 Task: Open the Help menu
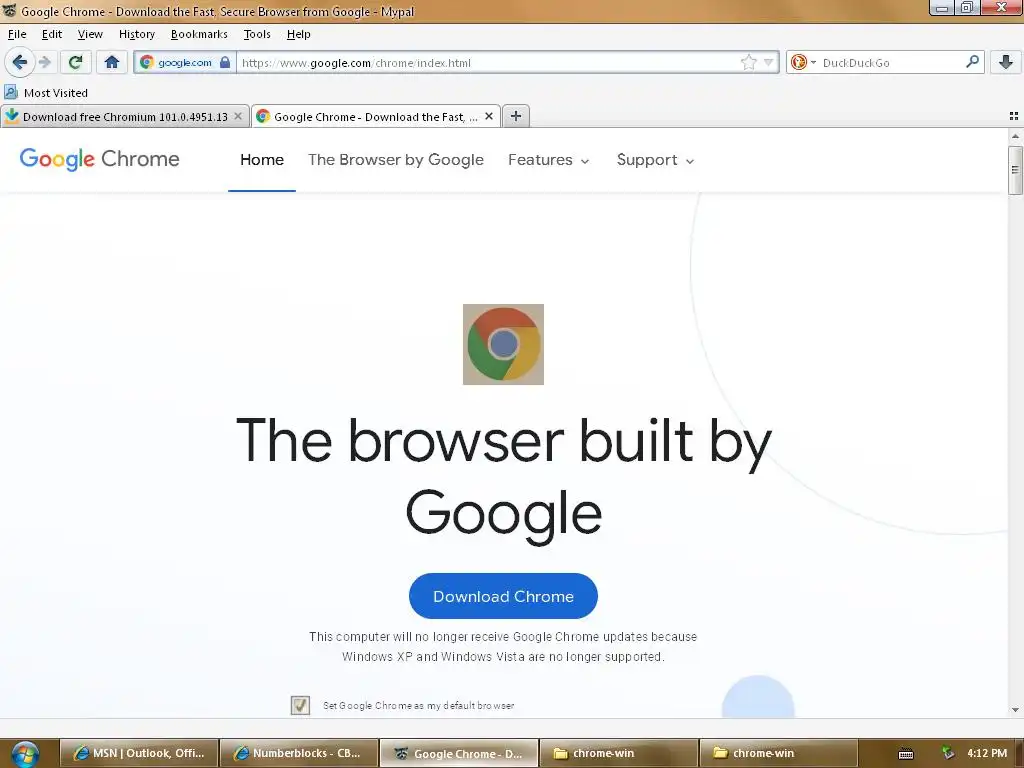298,34
